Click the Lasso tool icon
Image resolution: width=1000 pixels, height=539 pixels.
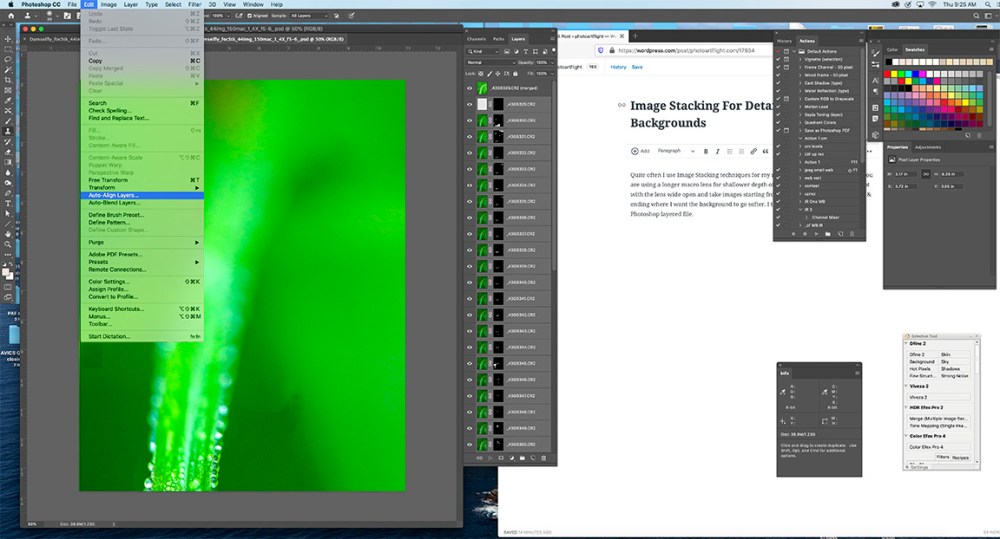click(x=8, y=59)
